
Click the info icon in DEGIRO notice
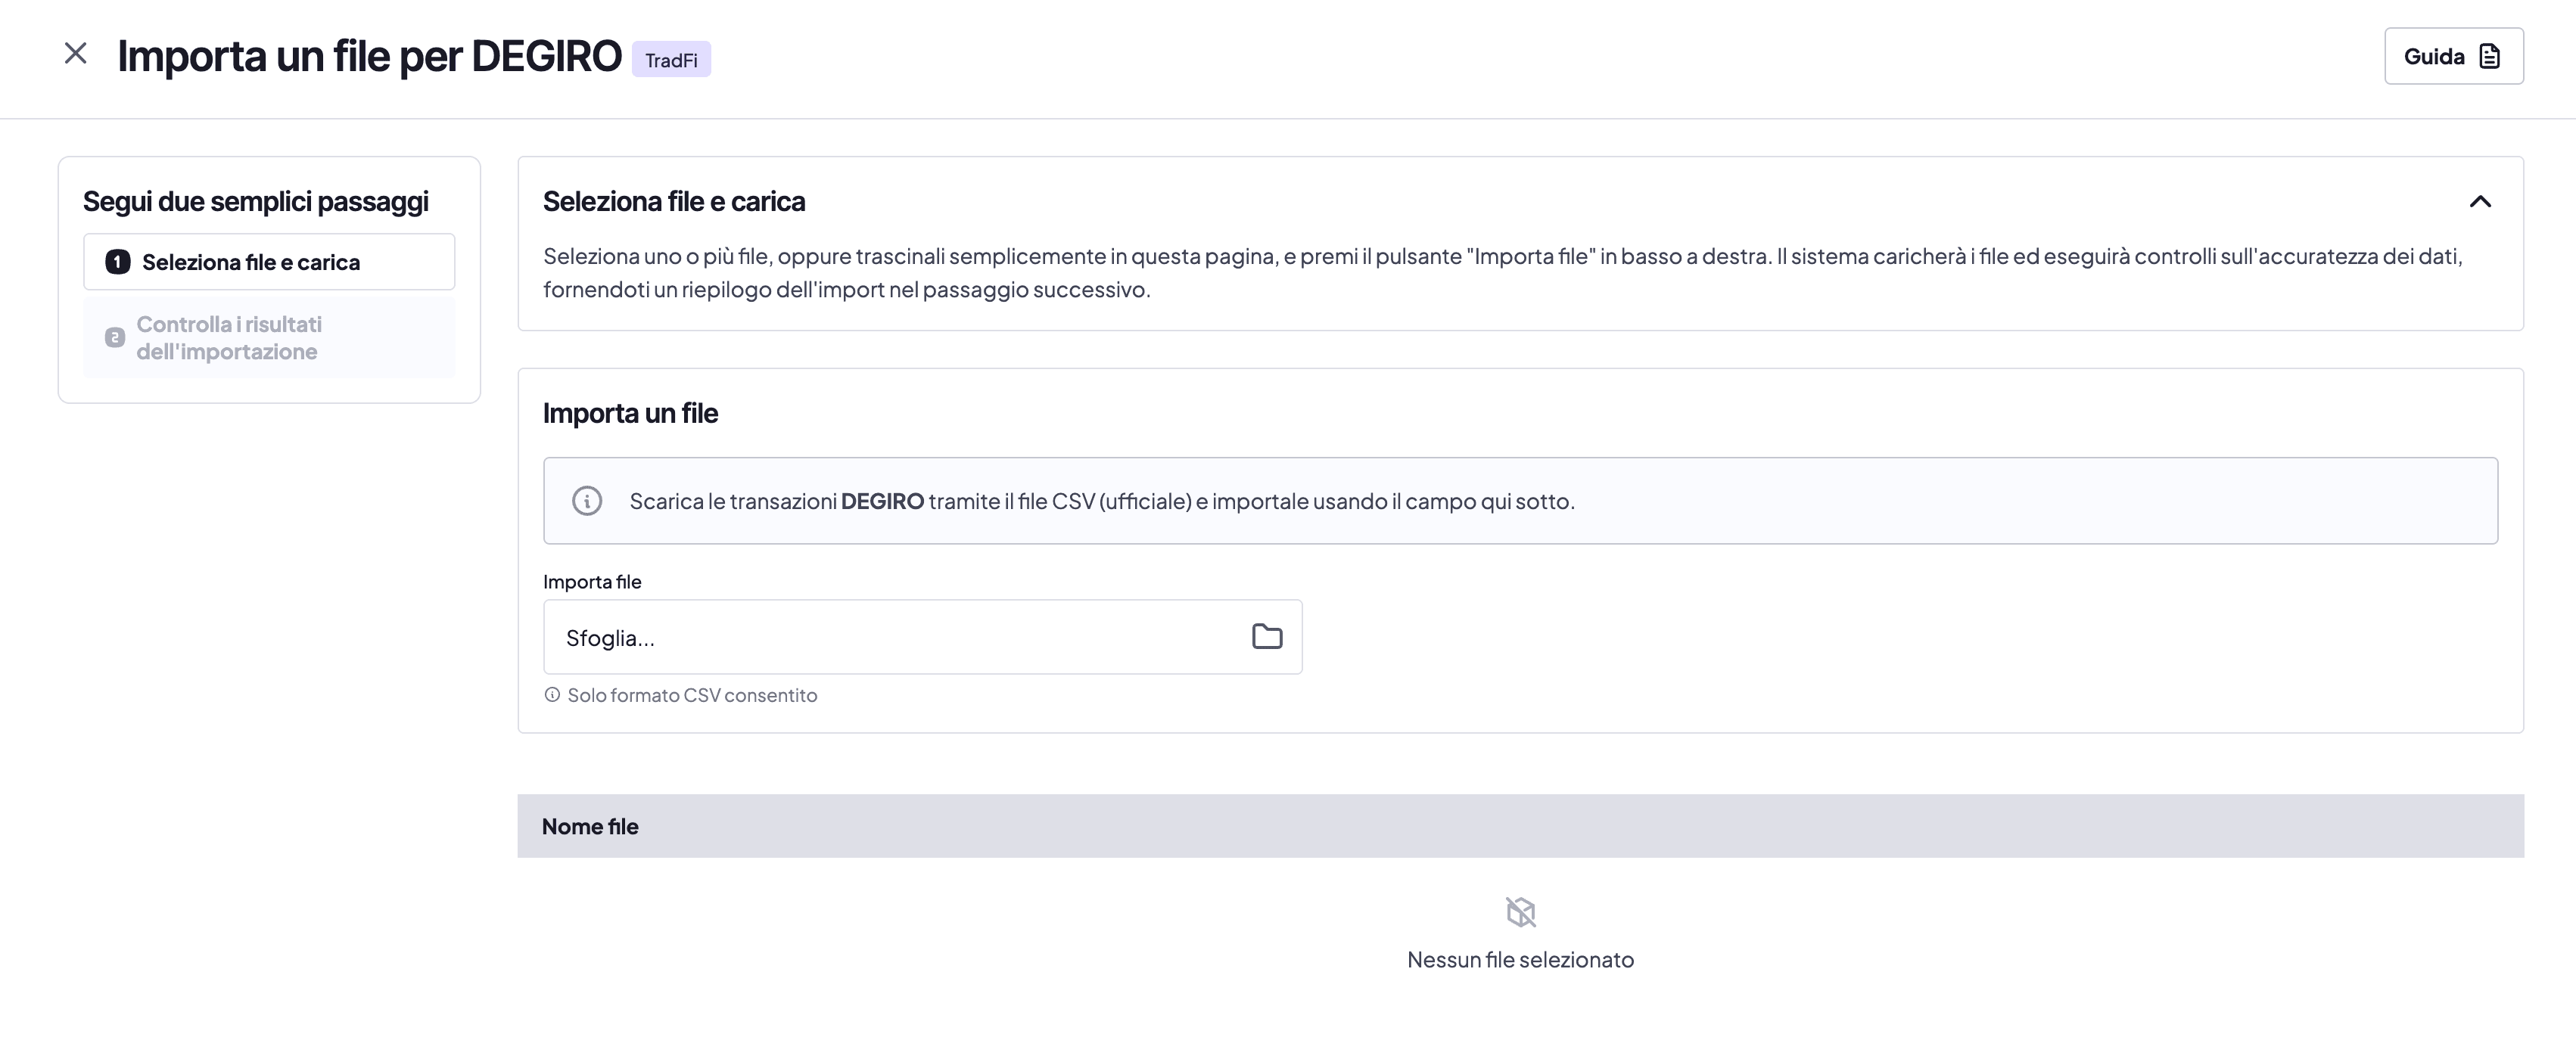(587, 501)
